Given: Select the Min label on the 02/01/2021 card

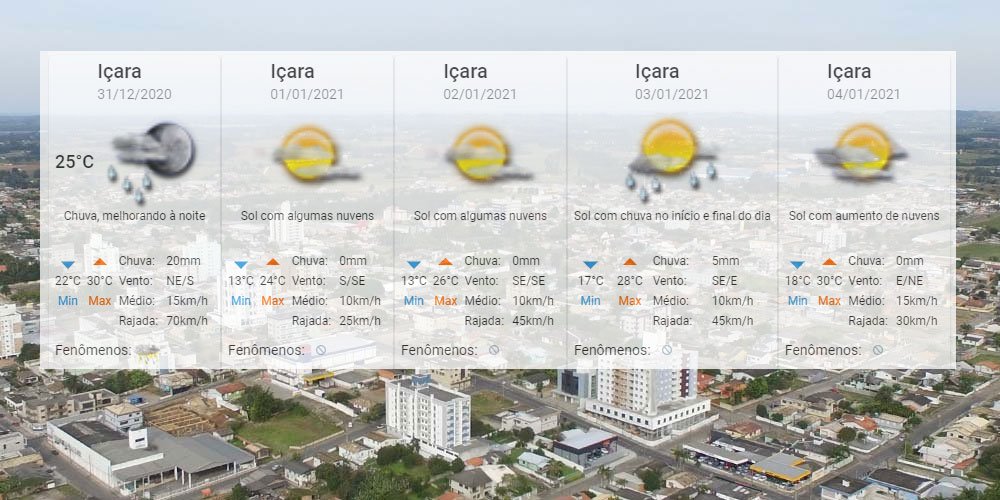Looking at the screenshot, I should click(x=414, y=301).
